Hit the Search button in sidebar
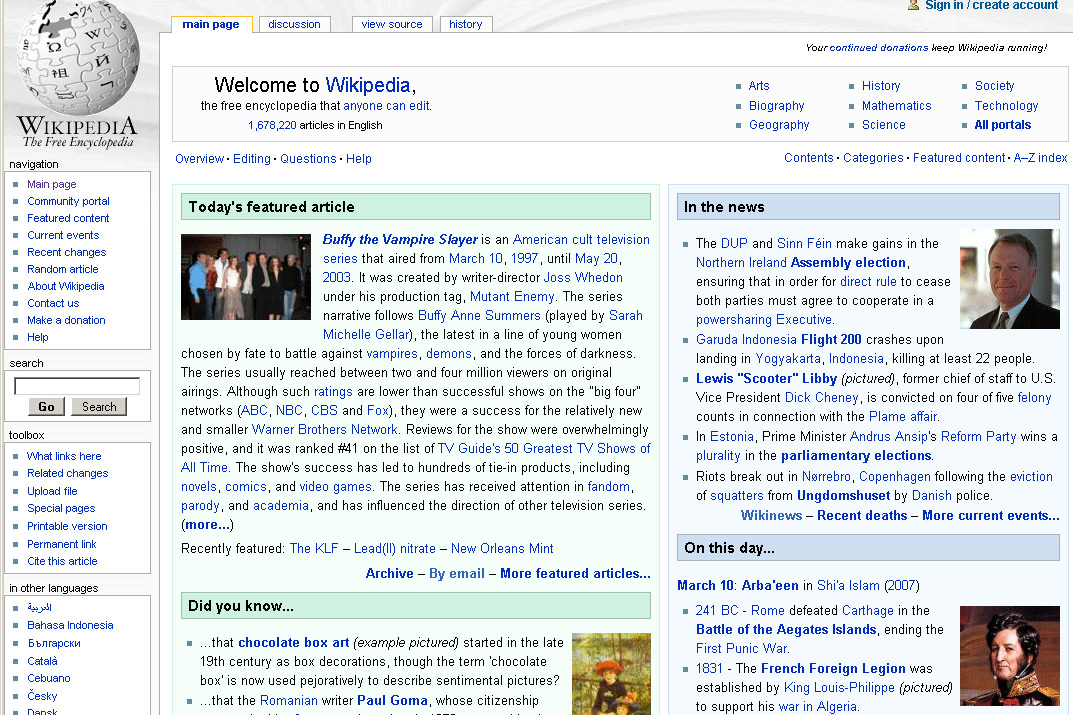The width and height of the screenshot is (1073, 715). [x=99, y=406]
